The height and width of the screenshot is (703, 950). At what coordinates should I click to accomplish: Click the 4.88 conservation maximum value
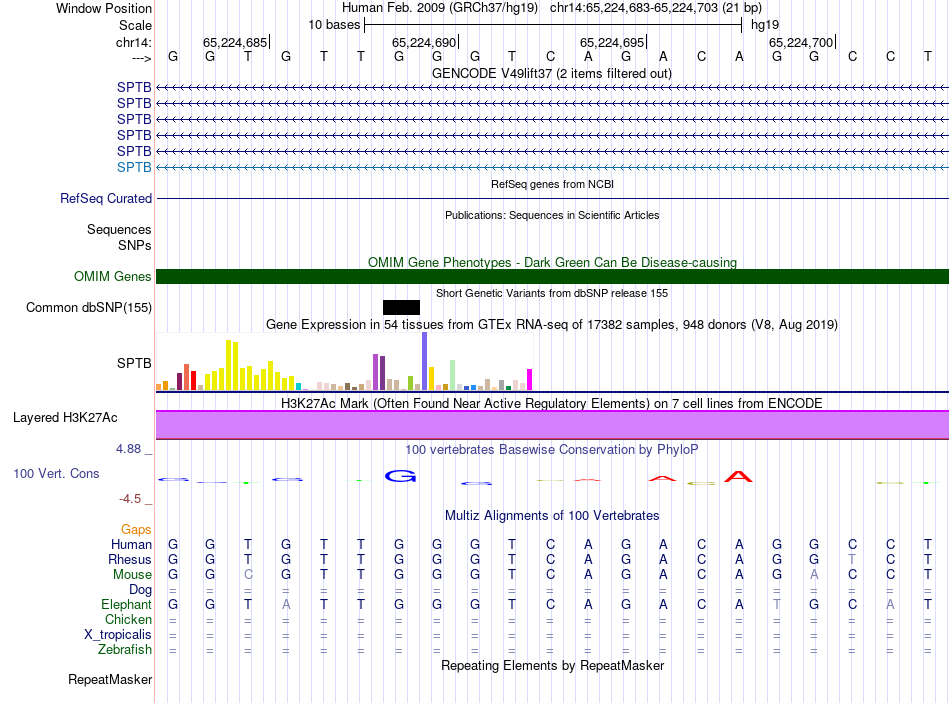point(128,449)
